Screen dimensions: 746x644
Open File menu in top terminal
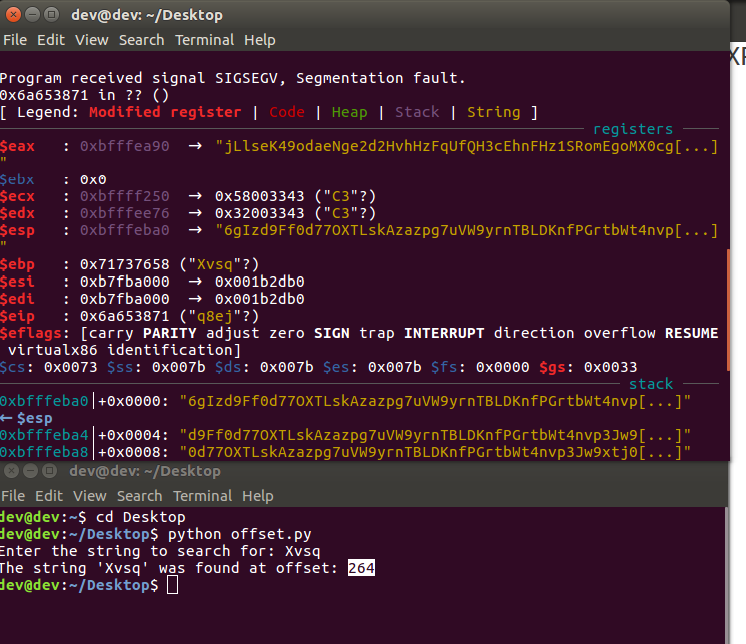click(15, 40)
